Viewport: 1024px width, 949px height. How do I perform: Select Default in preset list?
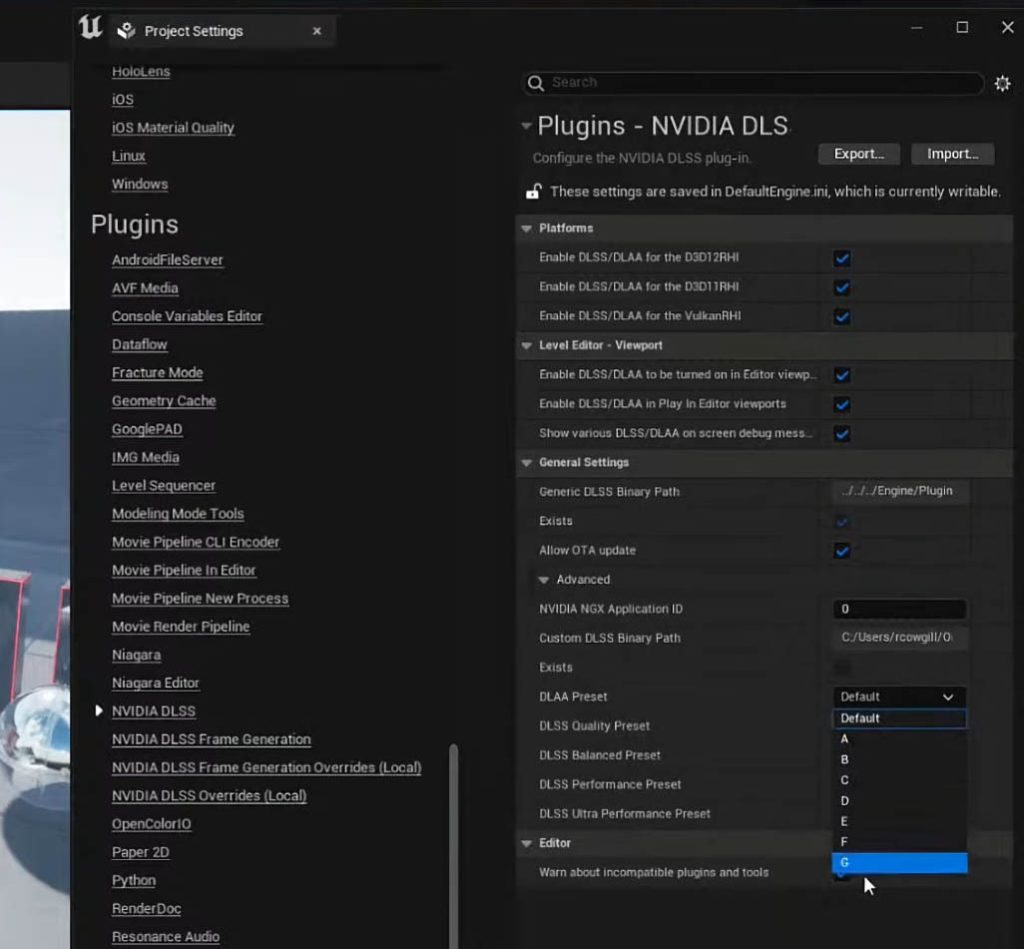click(x=899, y=718)
